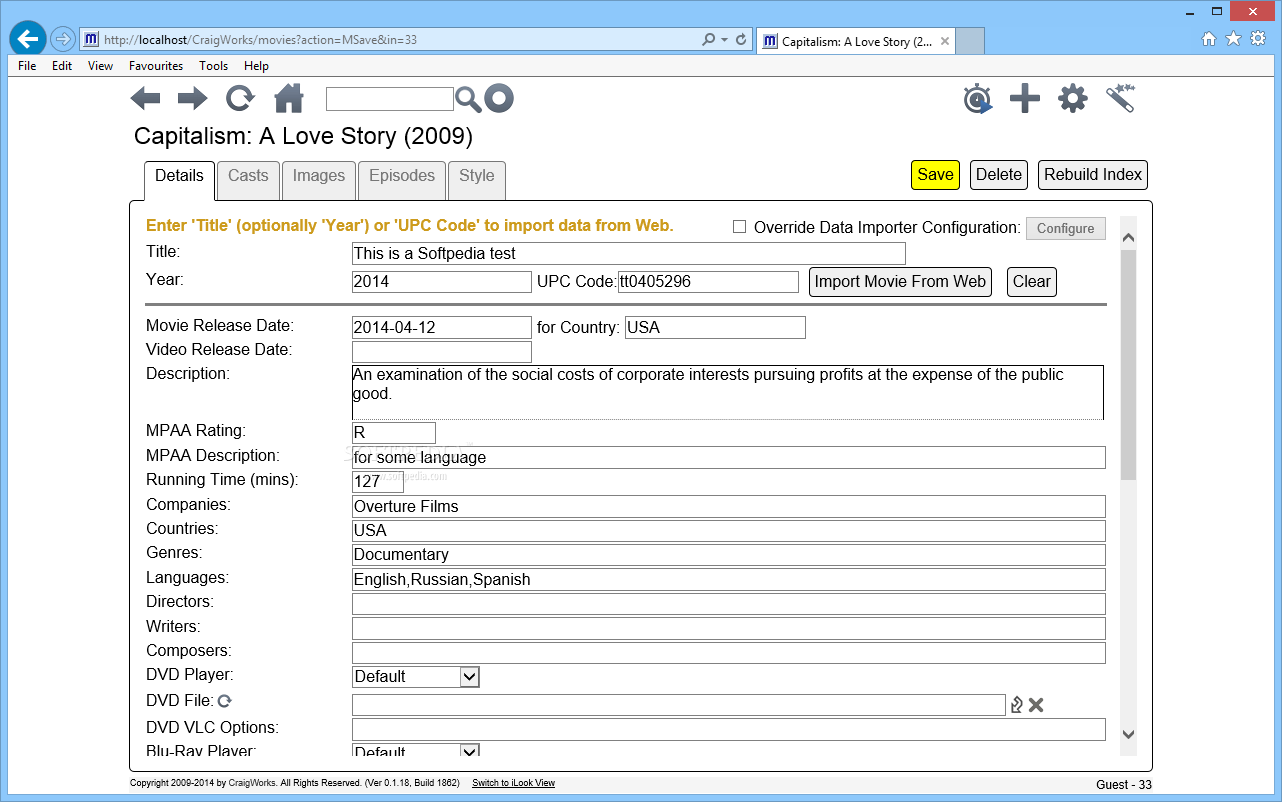This screenshot has height=802, width=1282.
Task: Enable Override Data Importer Configuration checkbox
Action: click(739, 227)
